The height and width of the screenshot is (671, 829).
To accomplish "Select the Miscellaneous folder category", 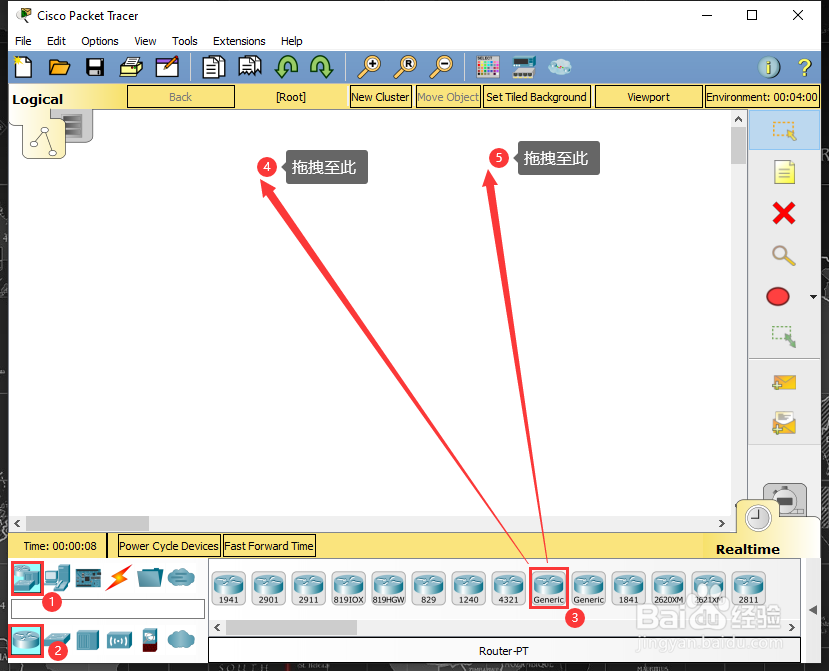I will pos(150,577).
